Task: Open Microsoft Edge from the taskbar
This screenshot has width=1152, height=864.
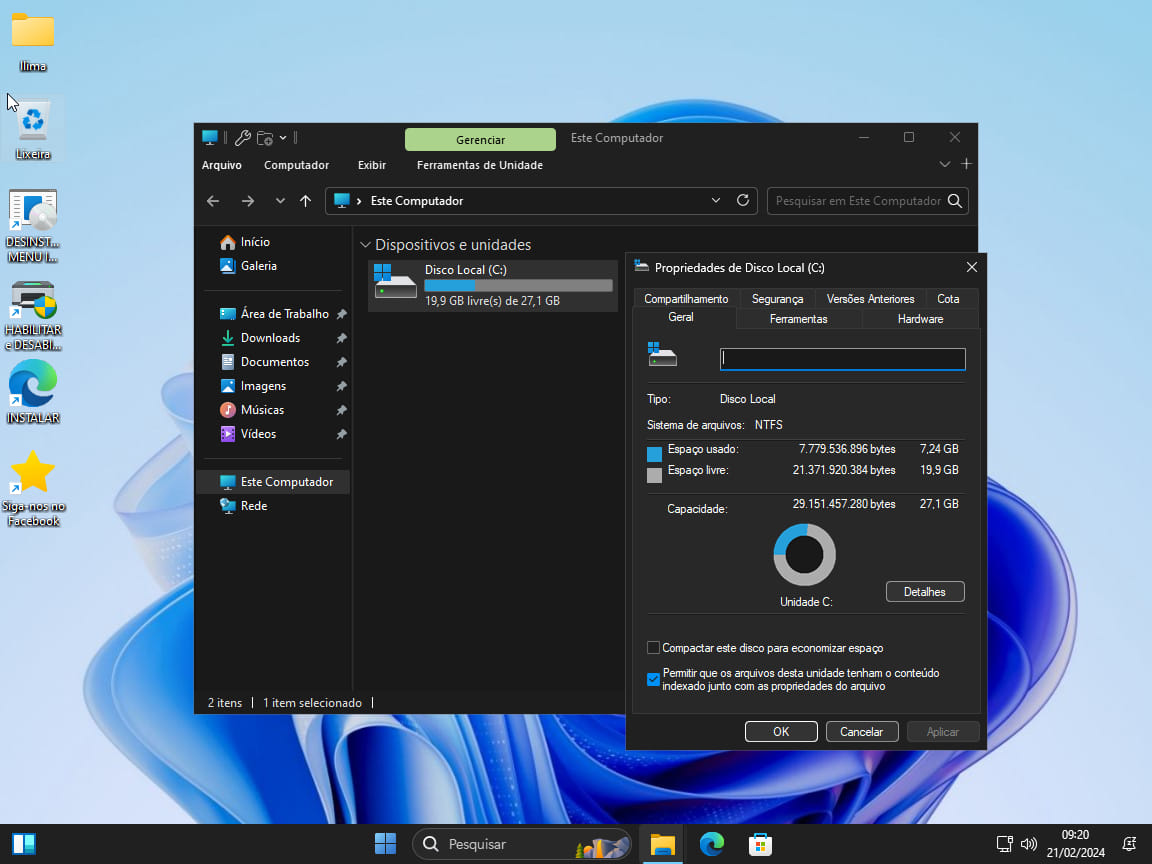Action: (711, 844)
